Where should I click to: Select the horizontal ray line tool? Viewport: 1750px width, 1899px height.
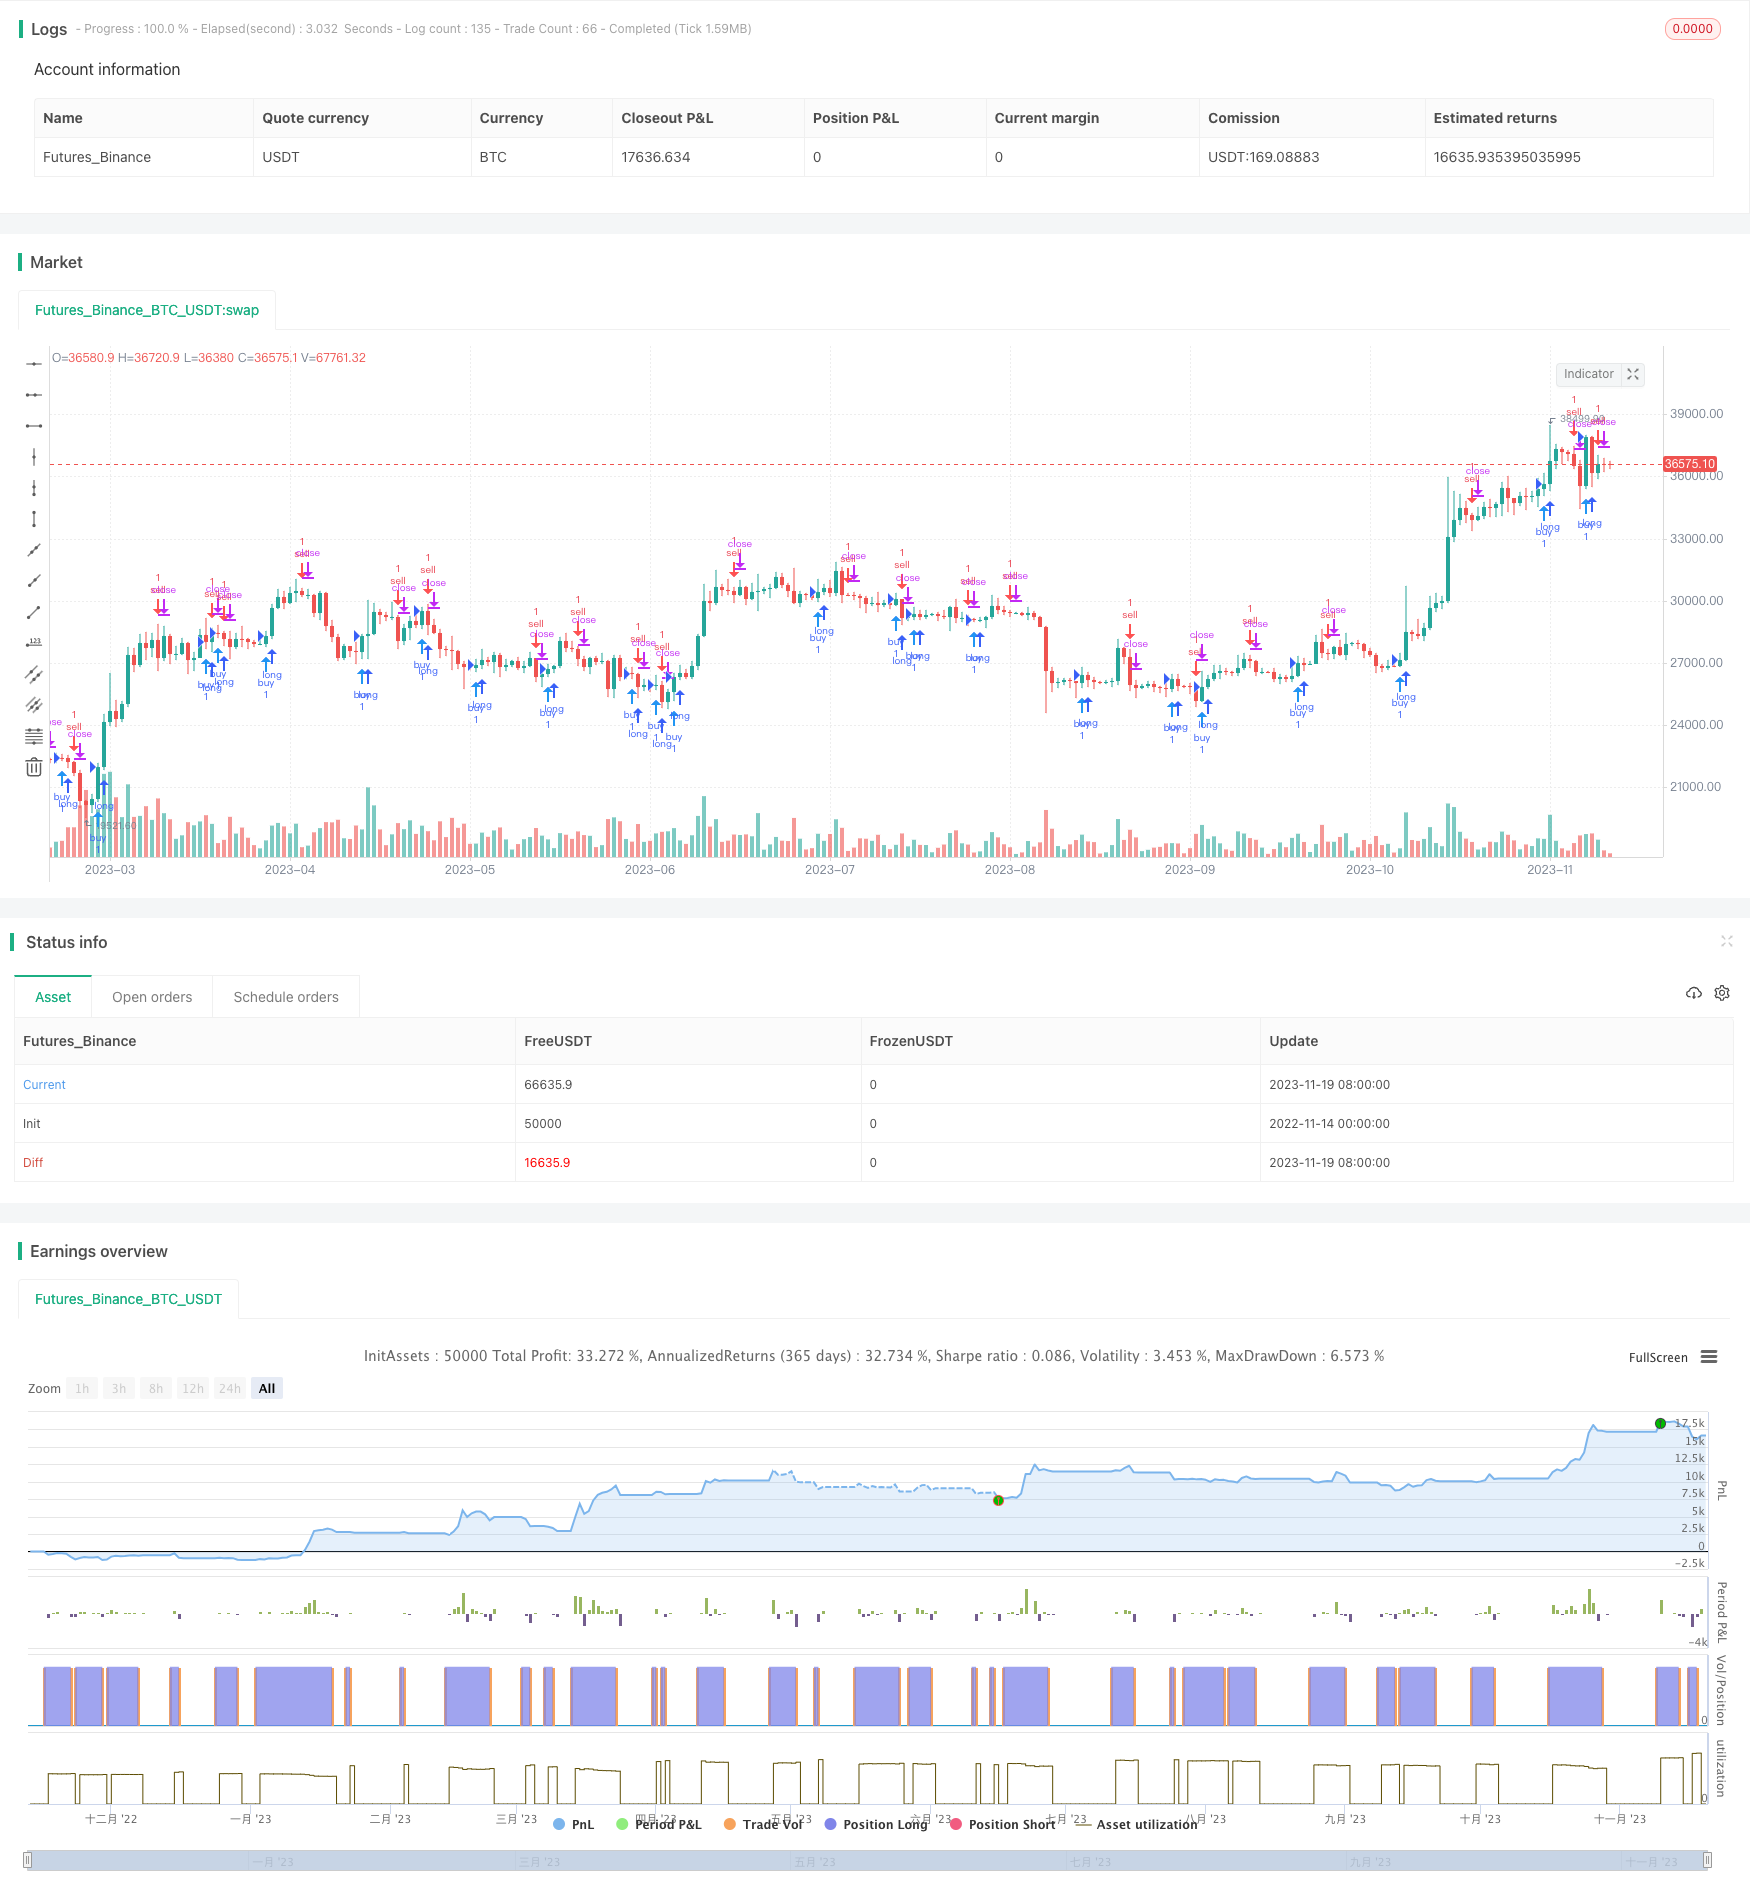tap(34, 395)
